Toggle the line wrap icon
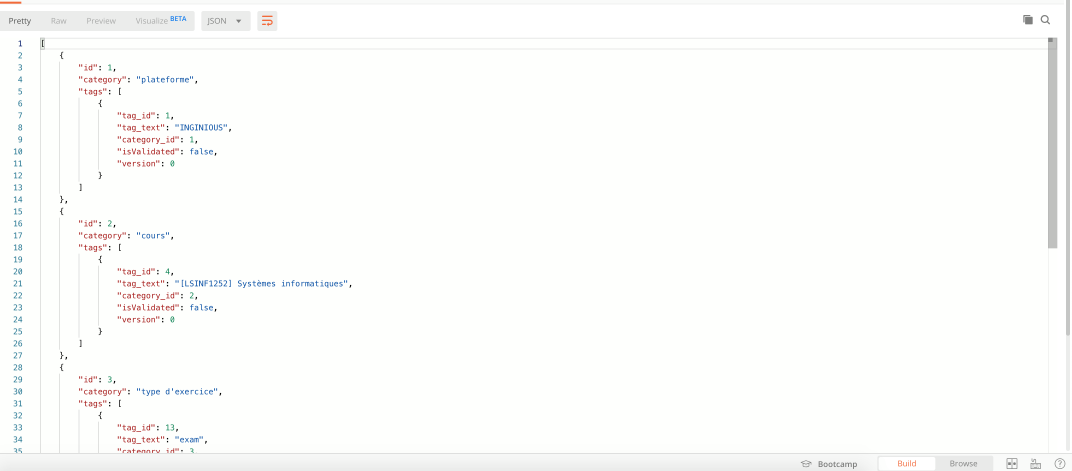Viewport: 1072px width, 471px height. click(x=267, y=21)
